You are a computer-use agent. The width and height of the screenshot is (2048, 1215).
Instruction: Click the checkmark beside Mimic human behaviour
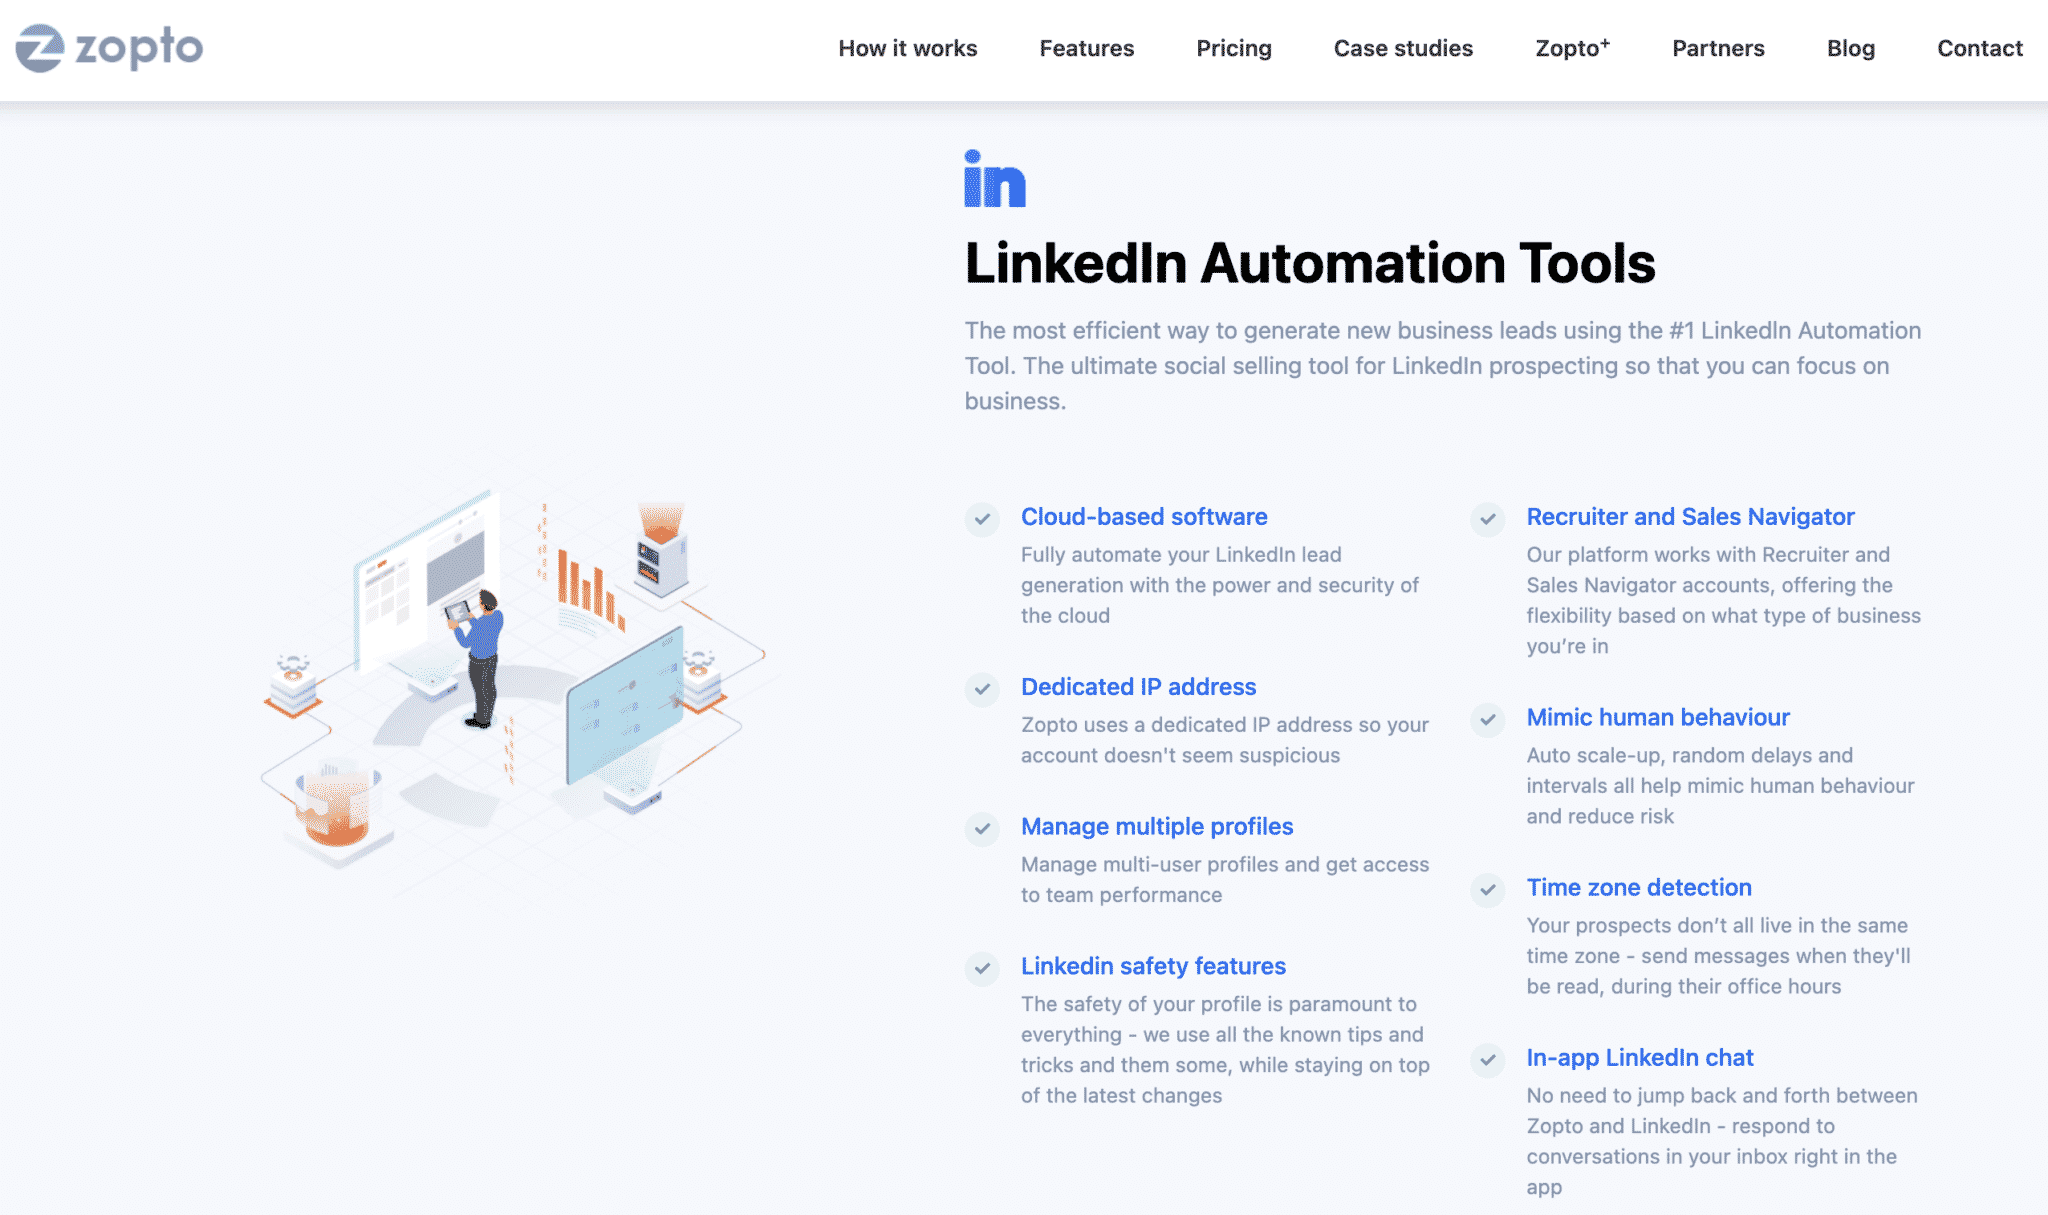[1488, 721]
